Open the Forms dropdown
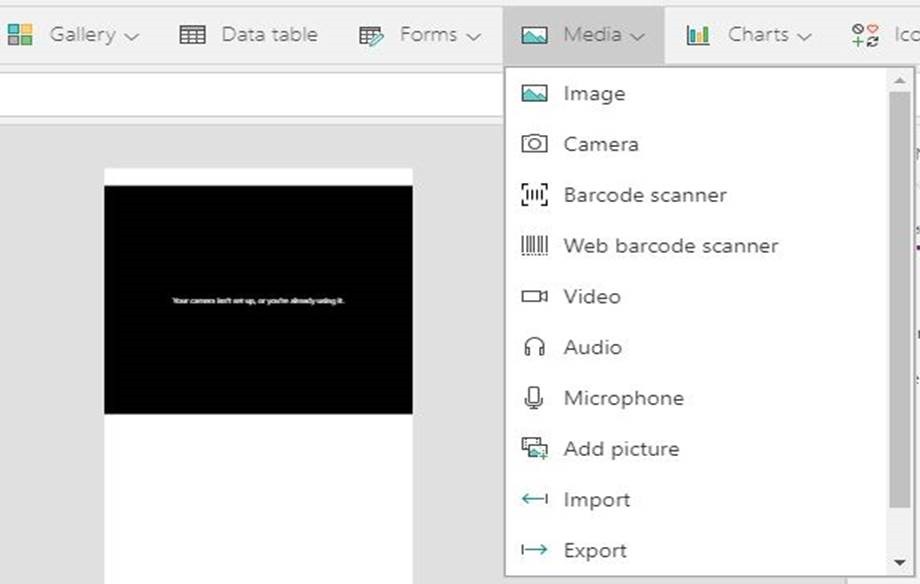The image size is (920, 584). point(422,35)
